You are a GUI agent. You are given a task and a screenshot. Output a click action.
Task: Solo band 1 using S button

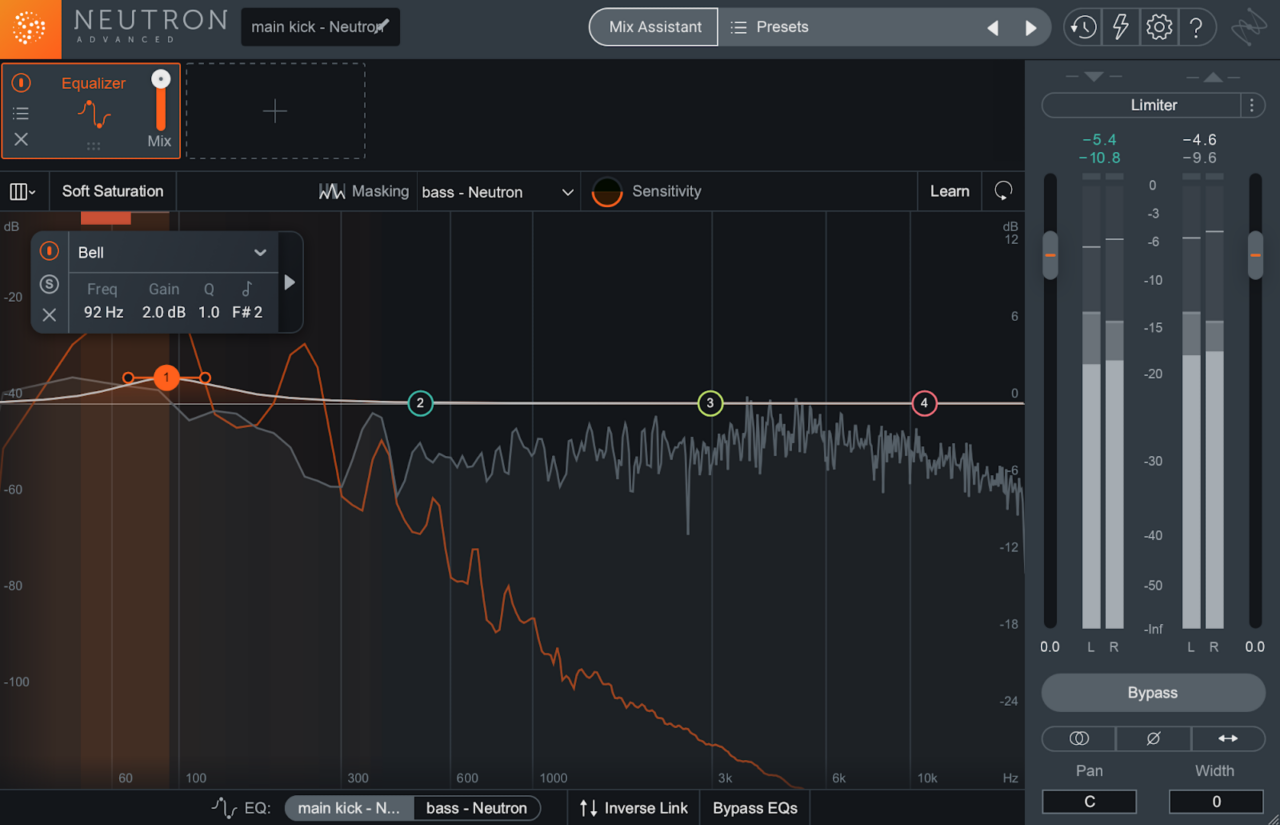49,284
